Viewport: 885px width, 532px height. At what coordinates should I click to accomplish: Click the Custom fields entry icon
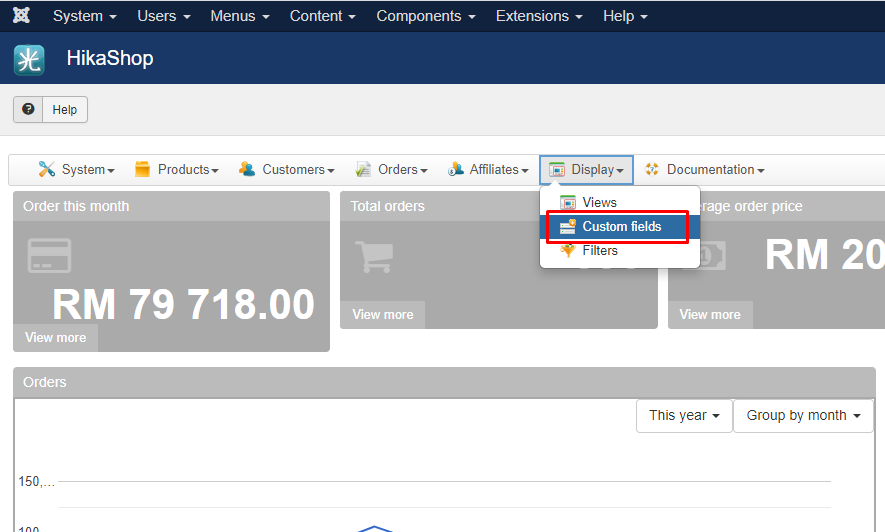click(x=568, y=226)
